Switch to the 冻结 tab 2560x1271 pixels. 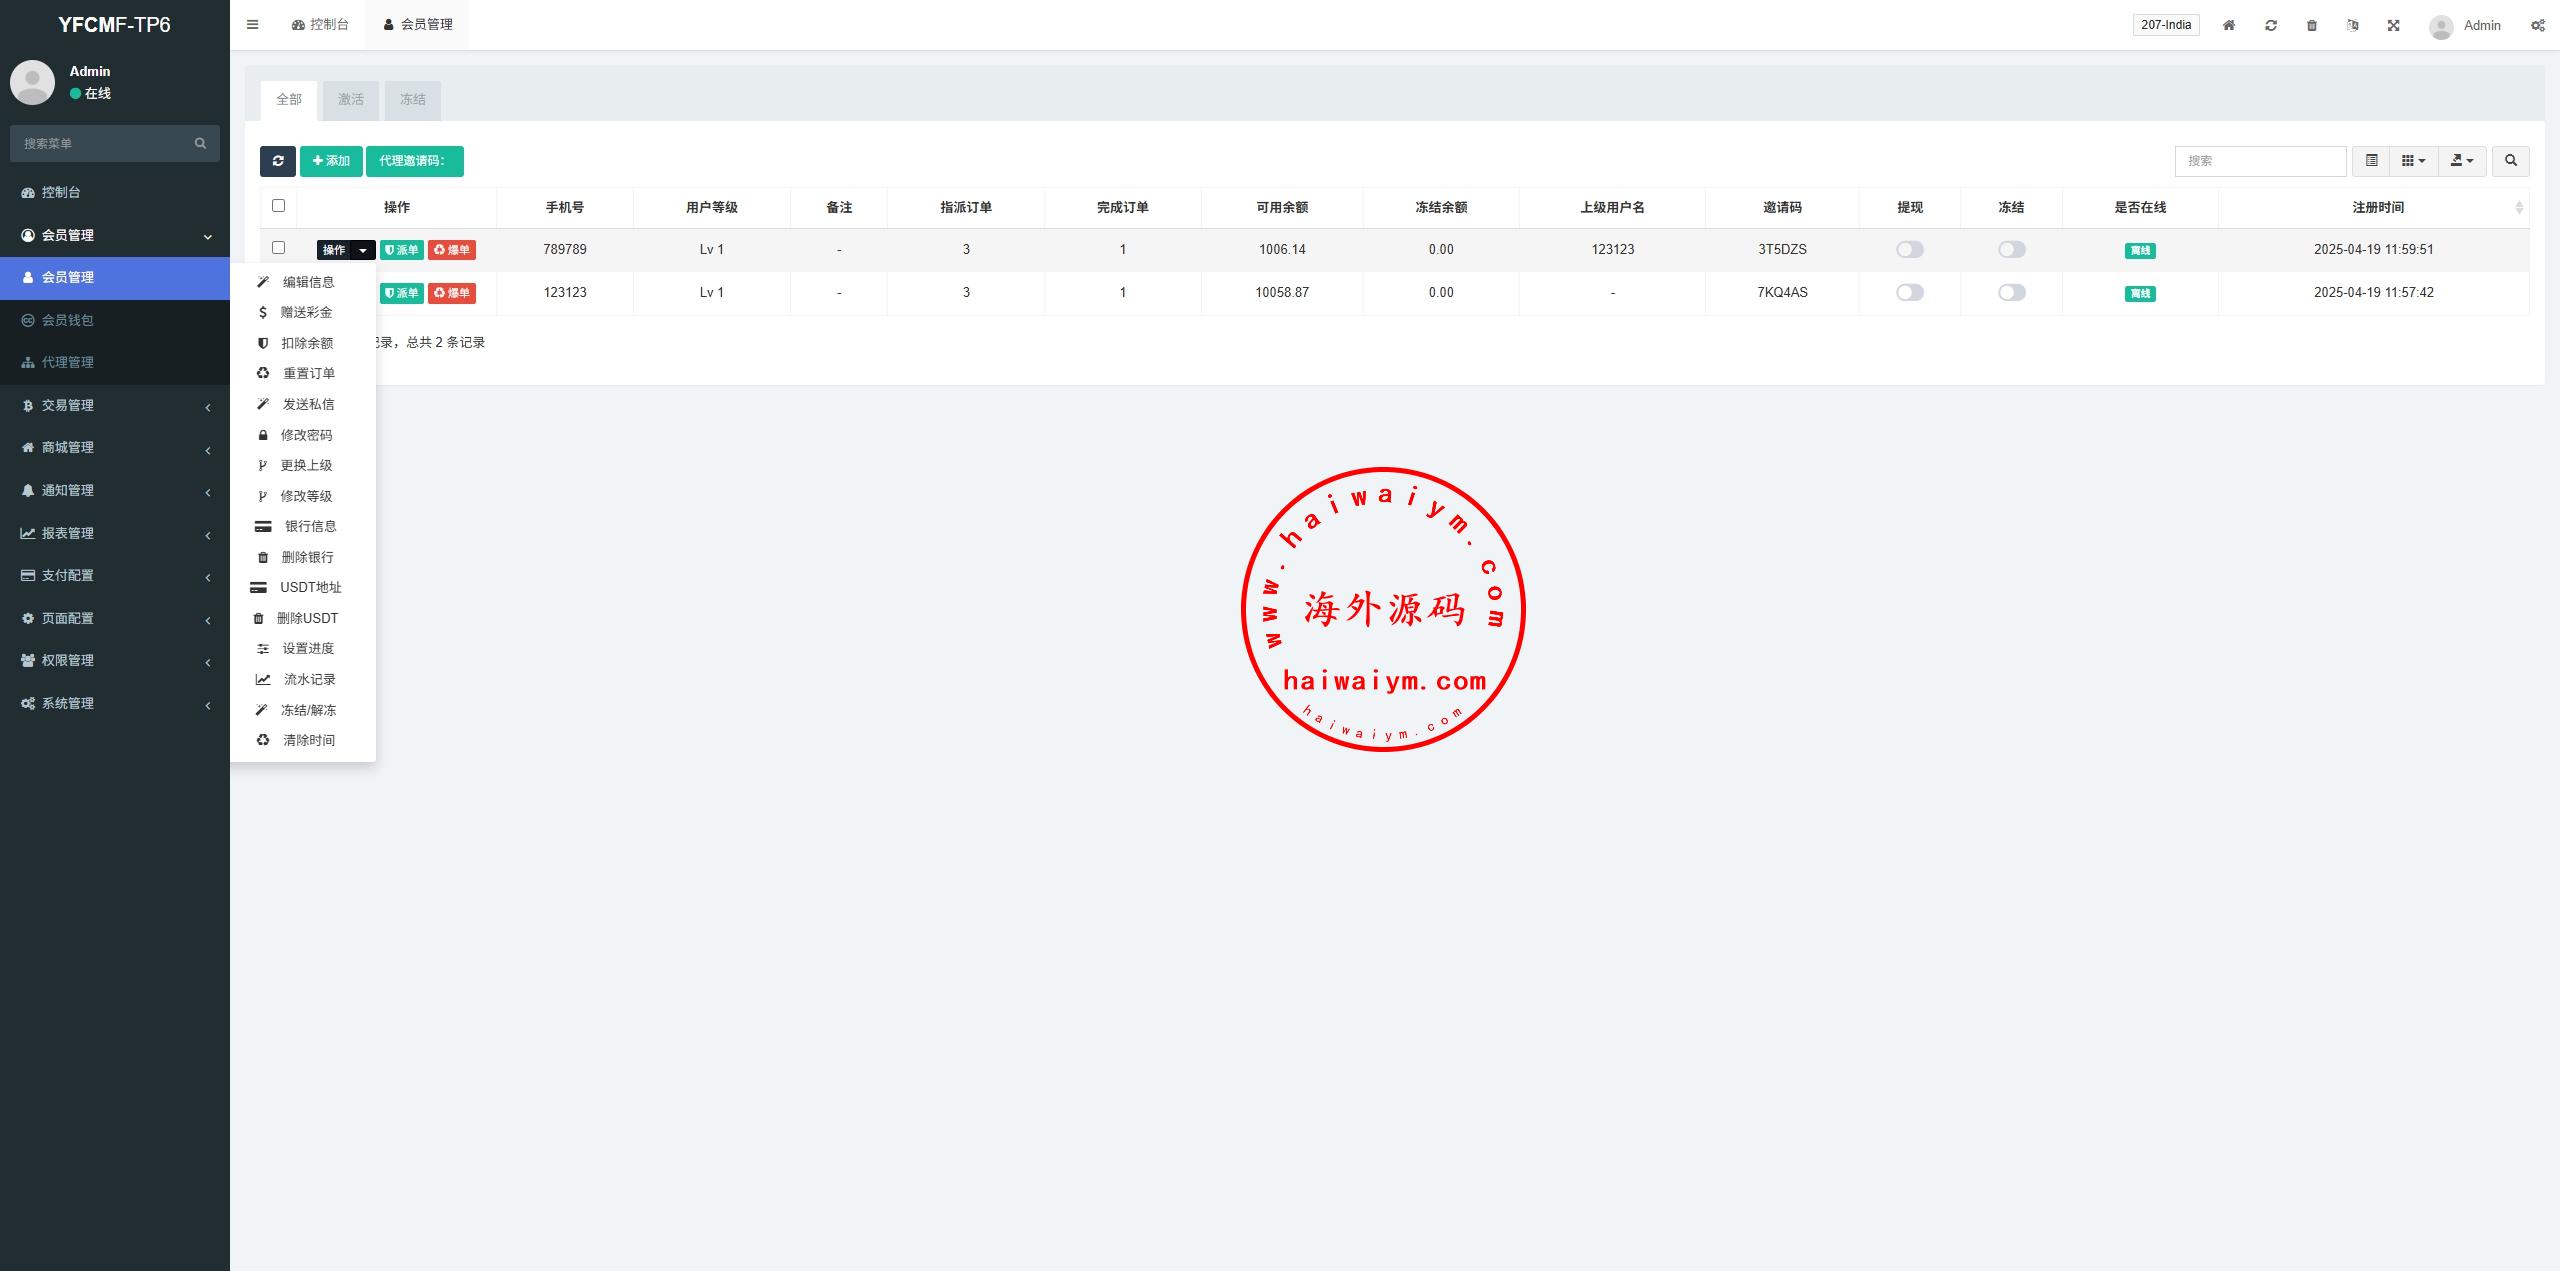412,100
